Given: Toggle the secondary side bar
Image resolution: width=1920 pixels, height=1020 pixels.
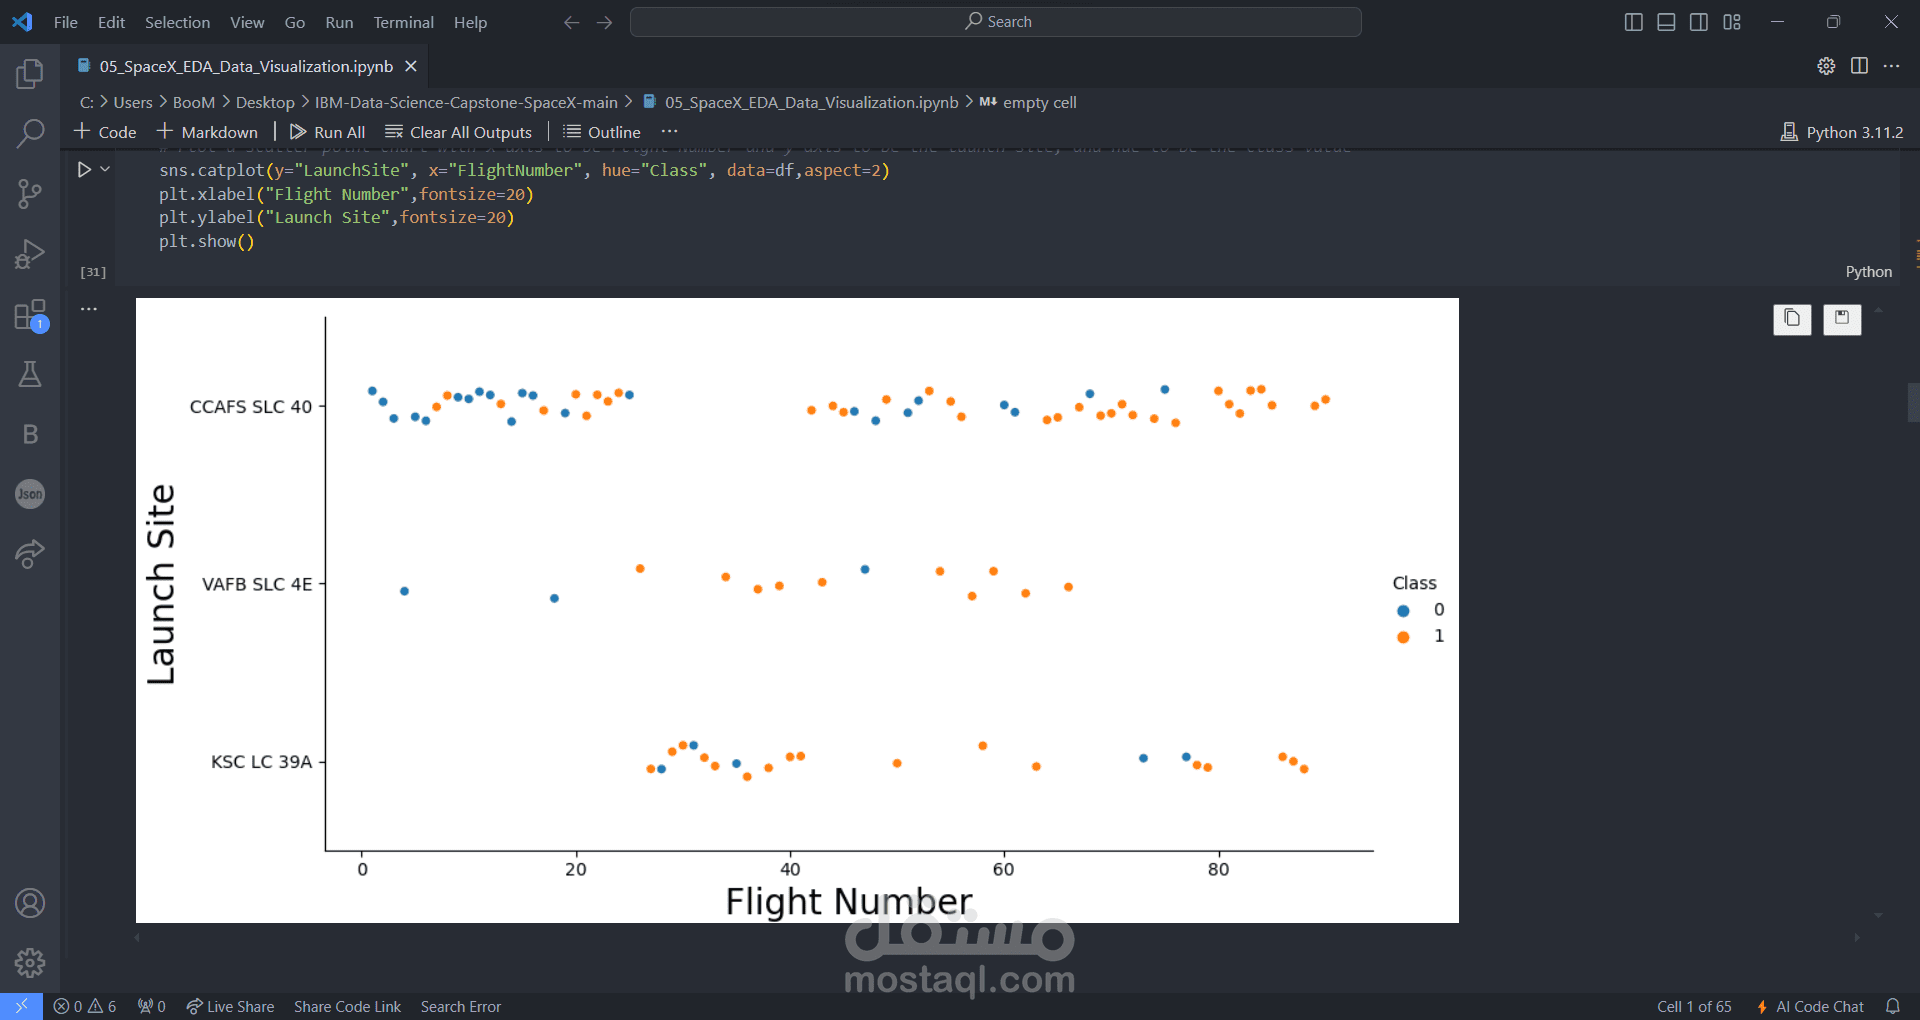Looking at the screenshot, I should point(1699,22).
